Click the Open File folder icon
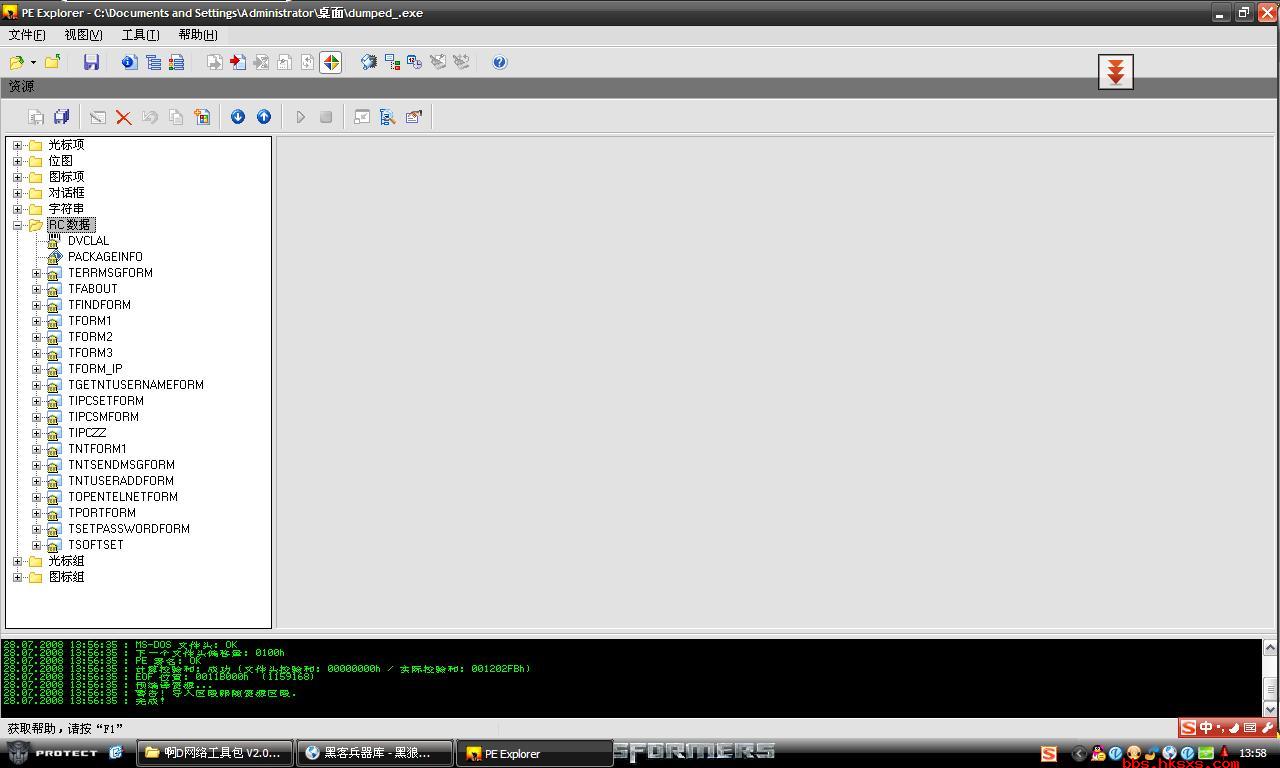 [x=17, y=62]
